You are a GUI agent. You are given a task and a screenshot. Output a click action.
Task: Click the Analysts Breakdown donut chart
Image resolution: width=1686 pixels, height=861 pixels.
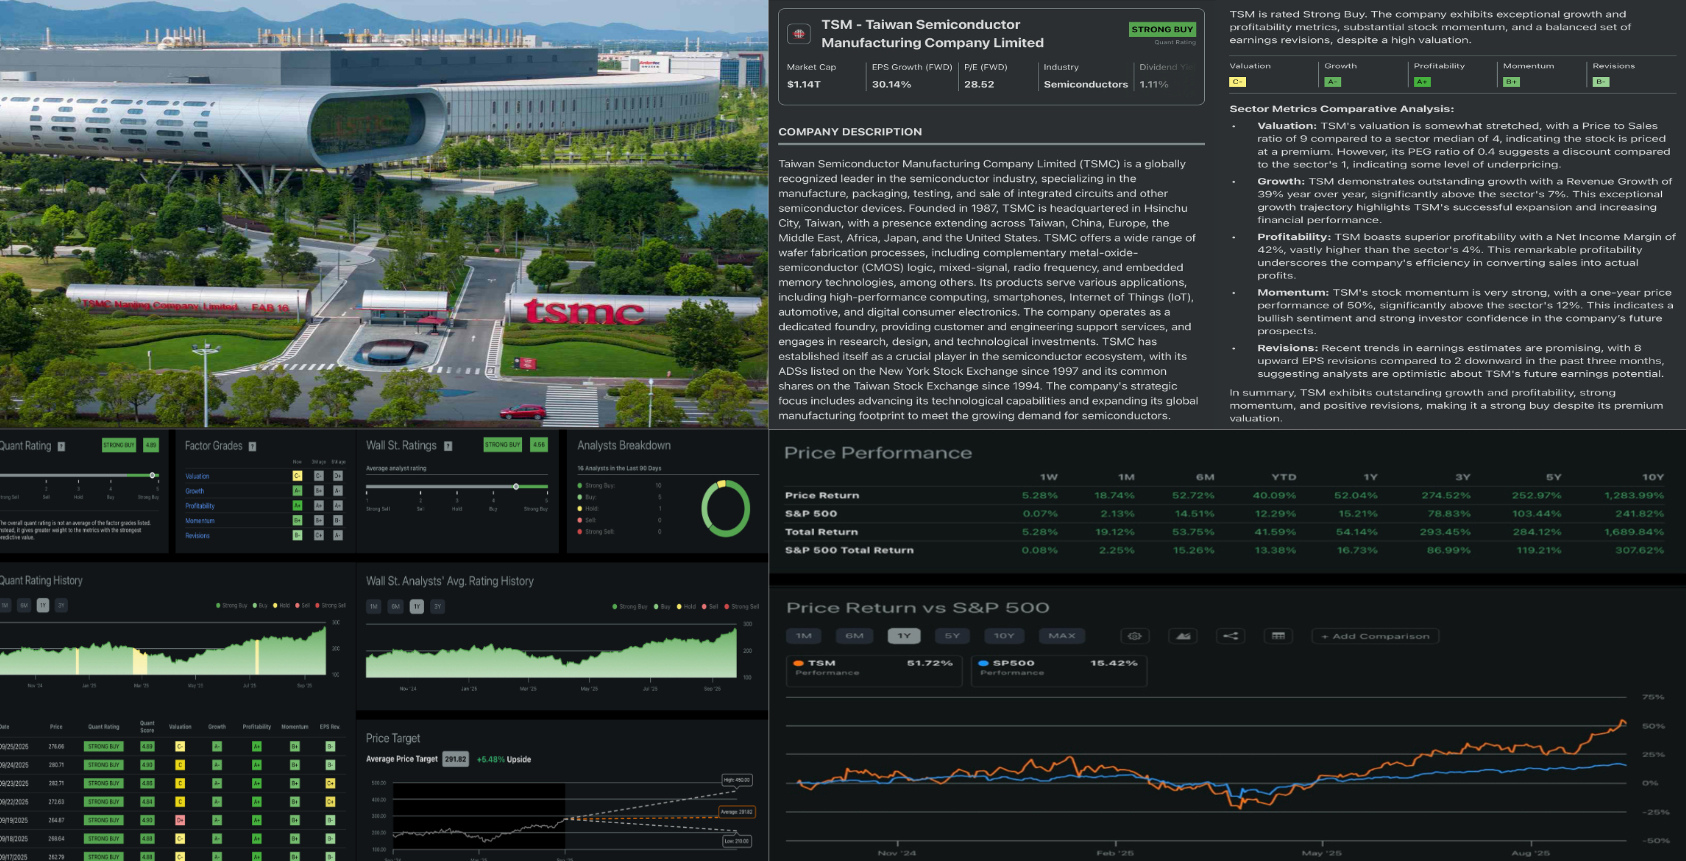(x=726, y=508)
